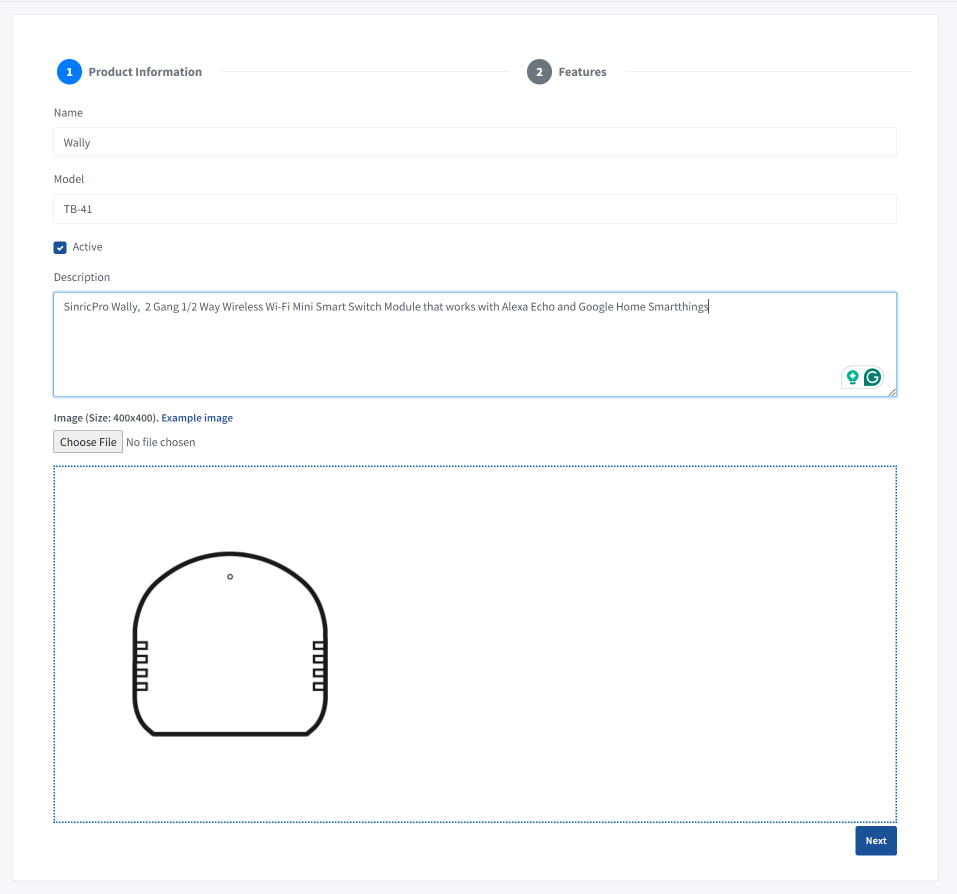957x894 pixels.
Task: Switch to the Features step label
Action: (x=582, y=72)
